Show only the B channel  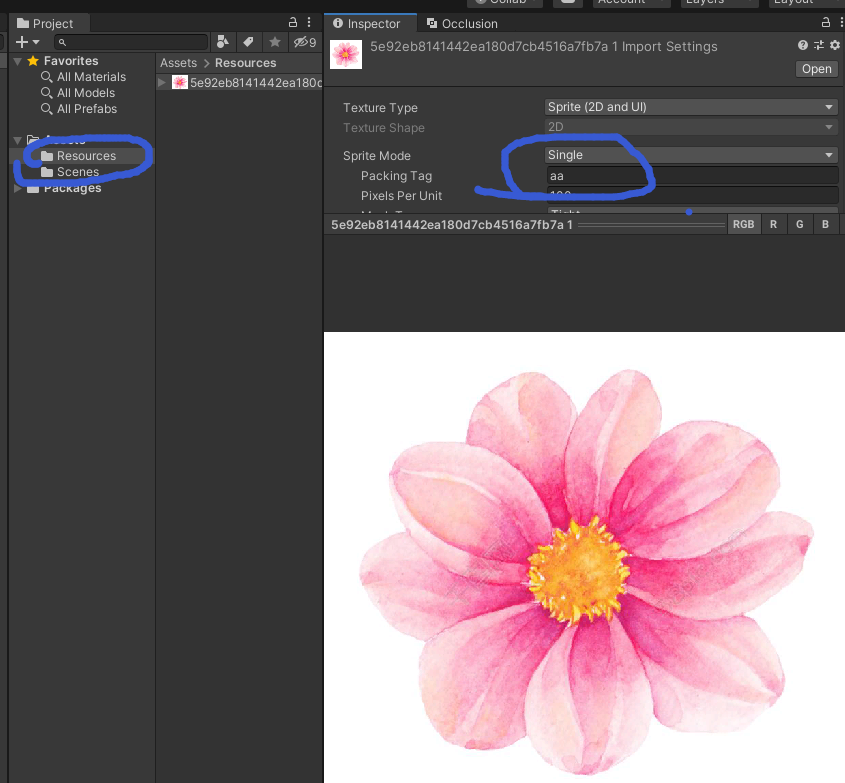tap(825, 225)
